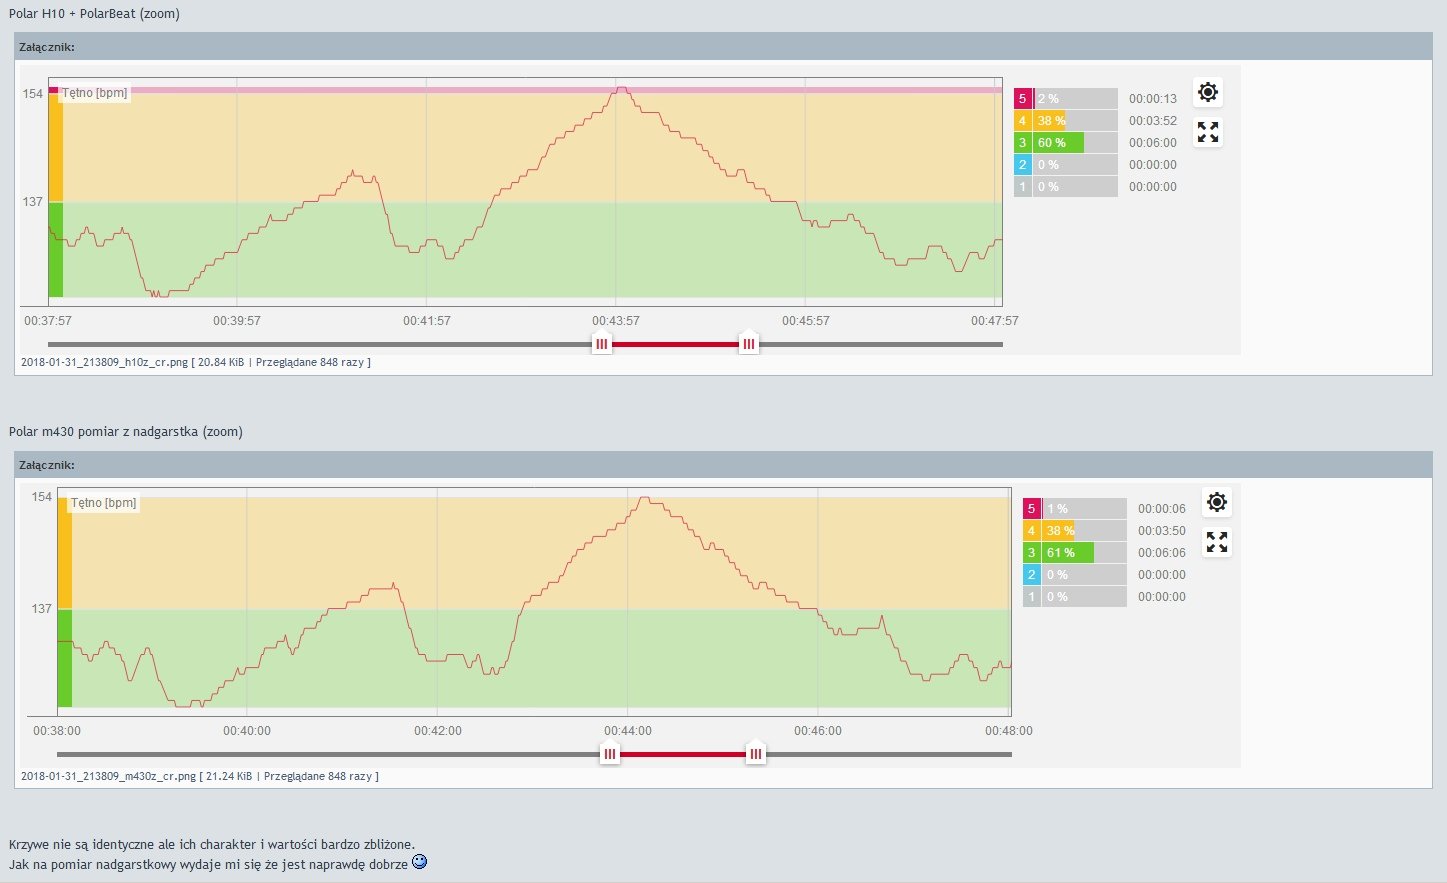This screenshot has width=1447, height=883.
Task: Click right range handle on H10 slider
Action: click(x=749, y=344)
